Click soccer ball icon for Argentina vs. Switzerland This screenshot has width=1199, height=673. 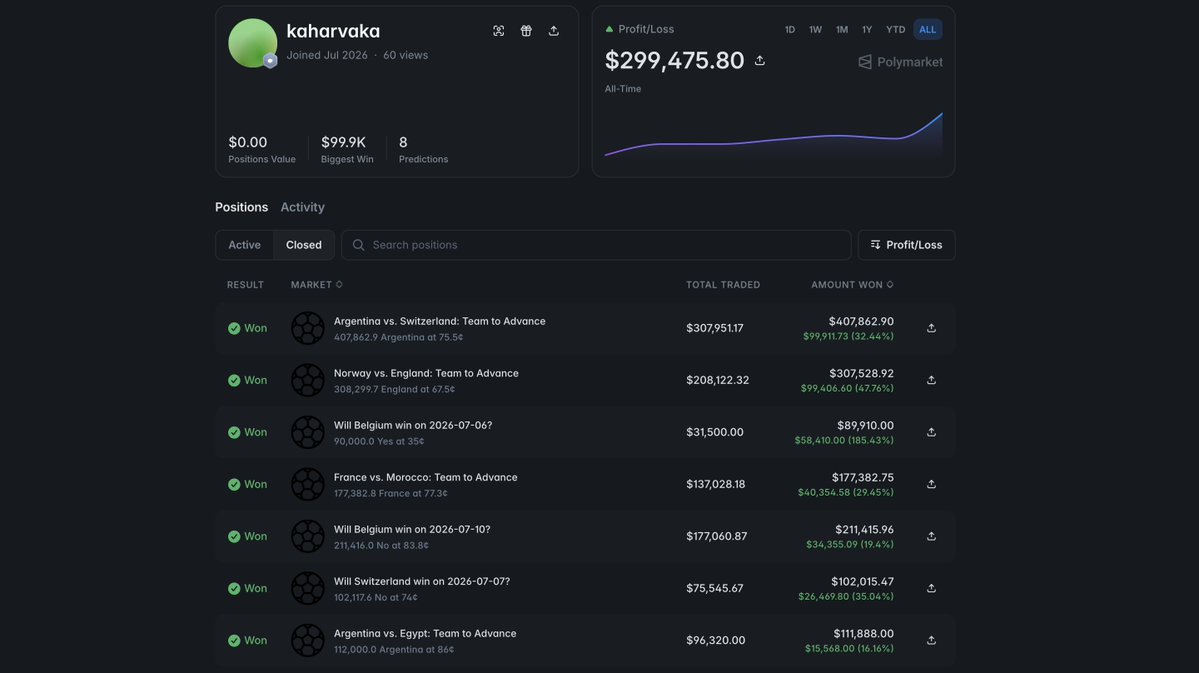(x=307, y=328)
